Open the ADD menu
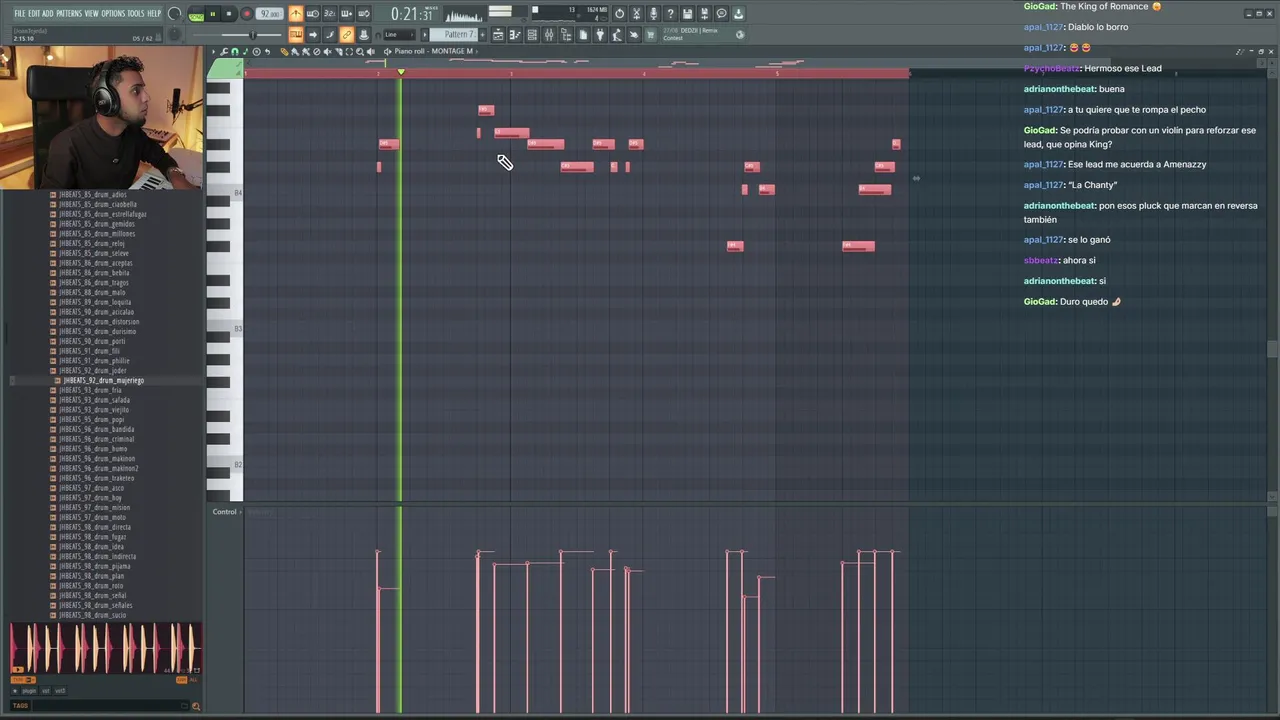This screenshot has height=720, width=1280. pos(48,13)
